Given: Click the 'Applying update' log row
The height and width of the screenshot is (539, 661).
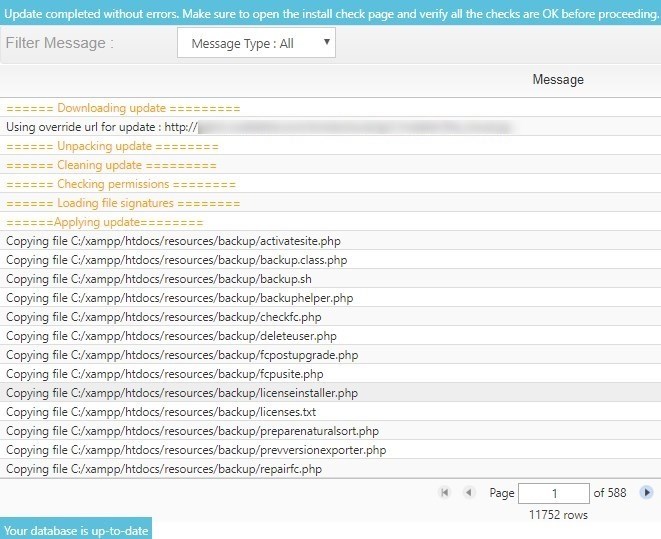Looking at the screenshot, I should point(105,222).
